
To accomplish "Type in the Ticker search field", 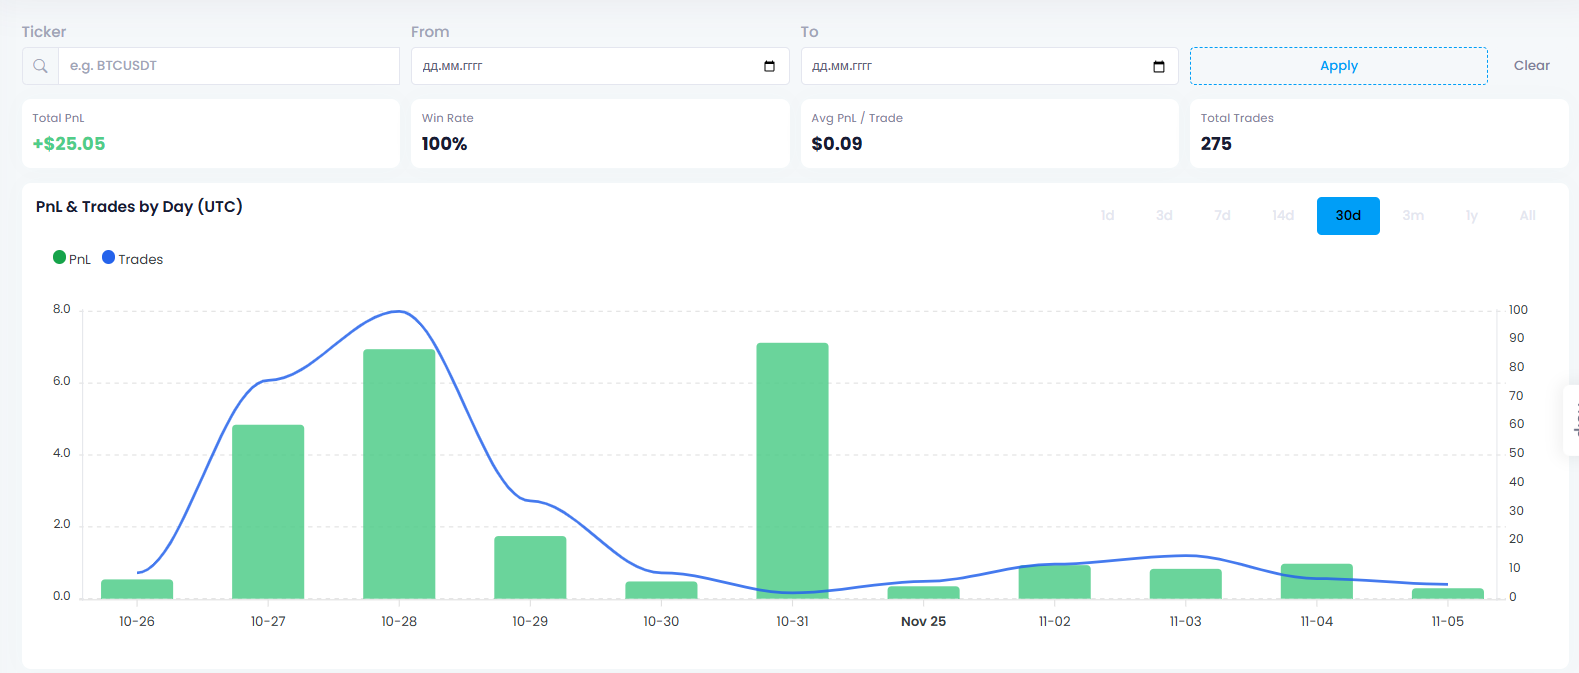I will tap(228, 66).
